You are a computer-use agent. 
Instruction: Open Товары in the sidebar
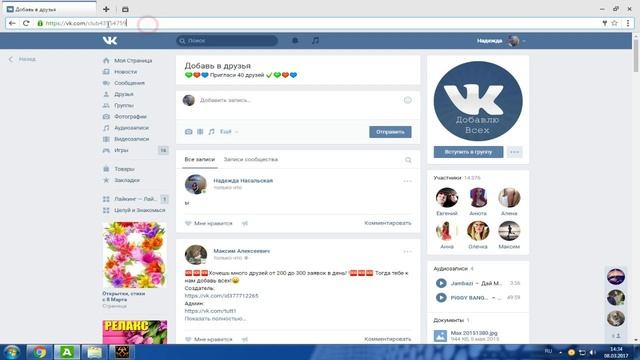point(124,169)
